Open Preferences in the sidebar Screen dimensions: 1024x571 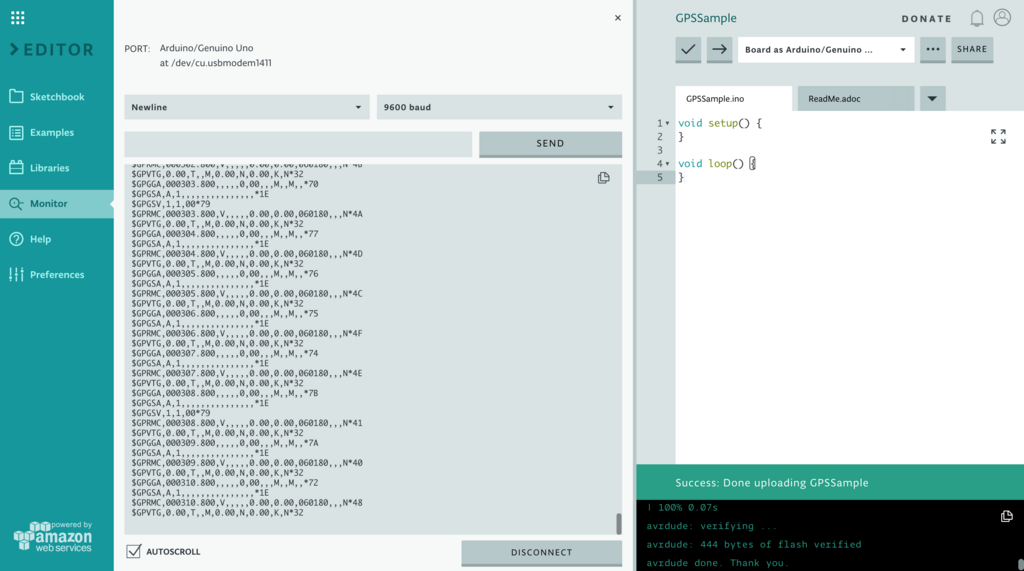pos(57,274)
